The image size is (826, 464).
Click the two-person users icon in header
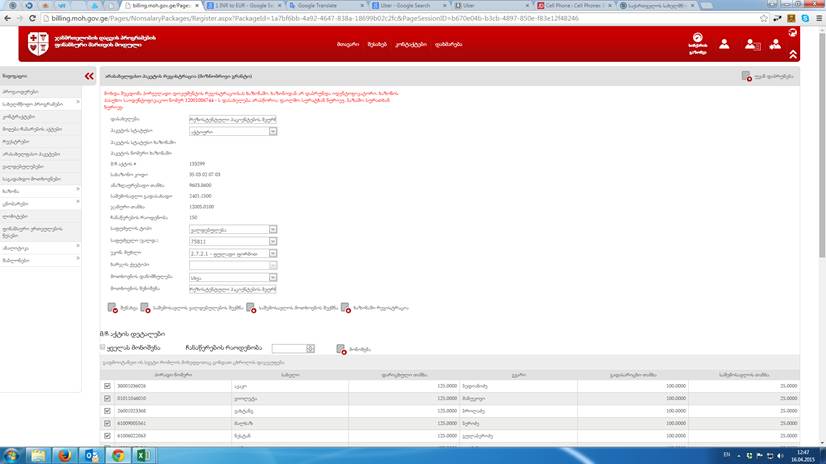coord(751,44)
